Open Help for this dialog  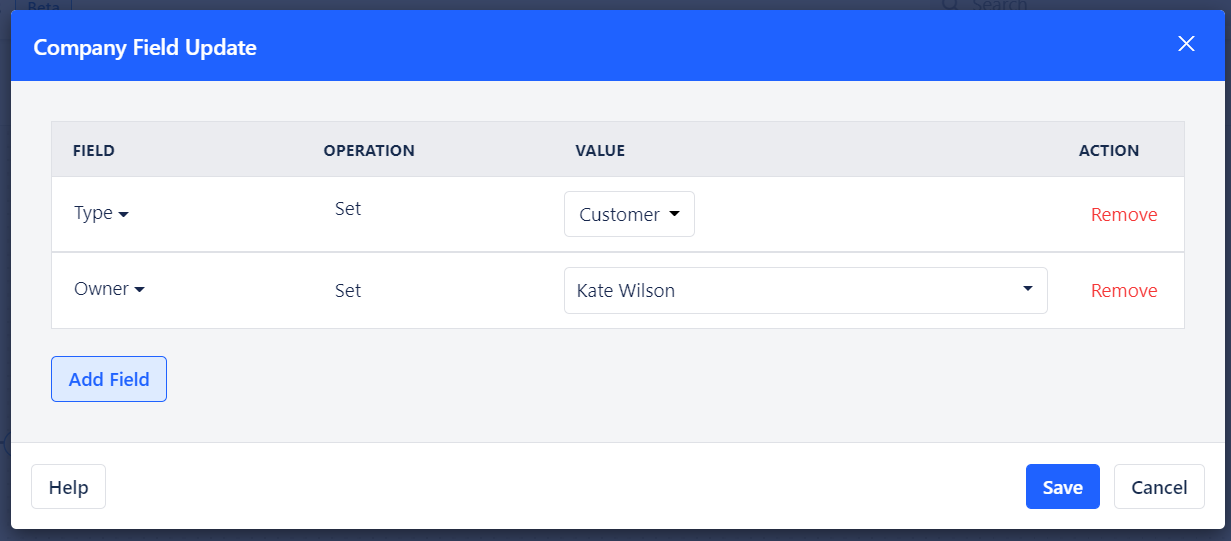(68, 487)
